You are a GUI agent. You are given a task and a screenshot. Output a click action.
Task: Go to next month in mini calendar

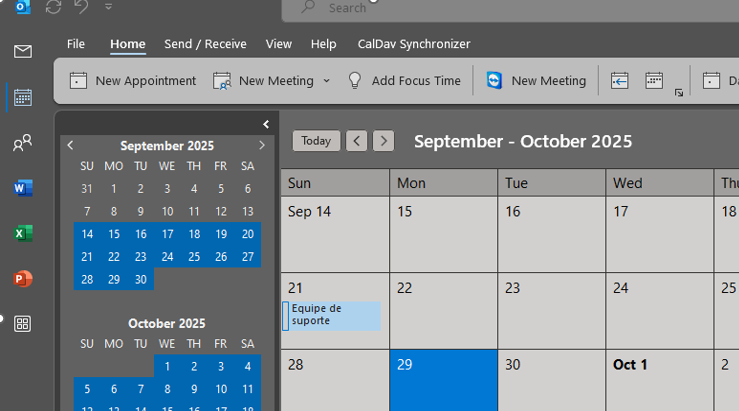pos(262,146)
